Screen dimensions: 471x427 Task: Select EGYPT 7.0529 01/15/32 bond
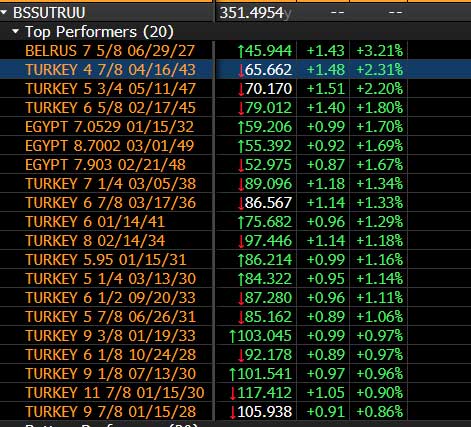tap(109, 127)
